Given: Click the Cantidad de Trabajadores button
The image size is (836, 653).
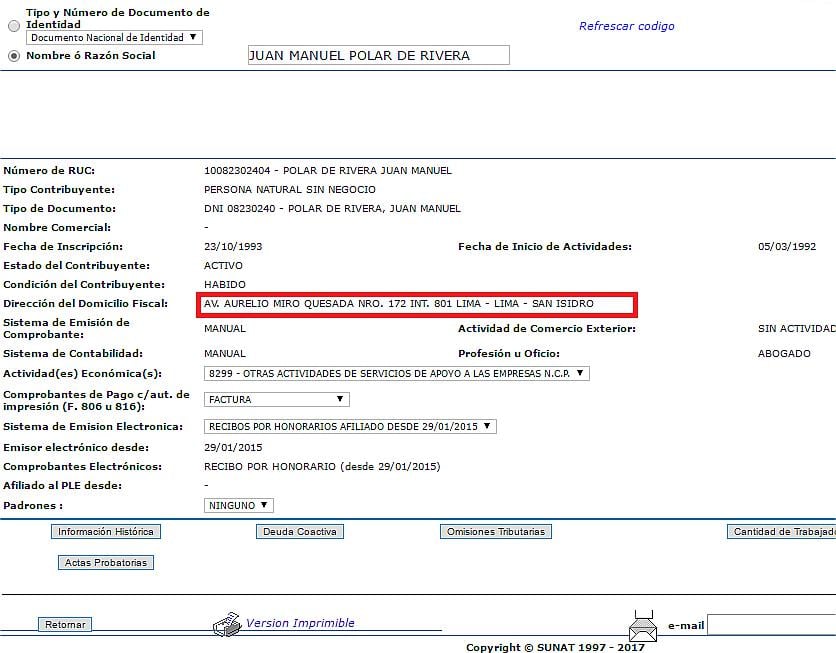Looking at the screenshot, I should pos(781,532).
